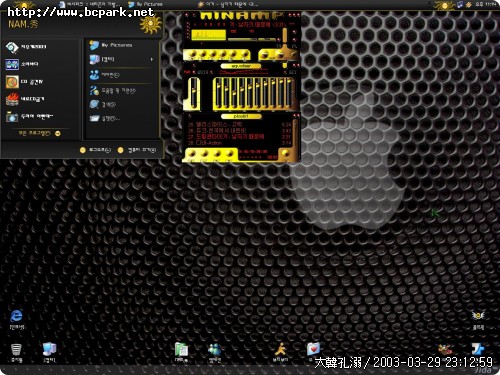Click the Winamp visualization display
The width and height of the screenshot is (500, 375).
point(209,35)
